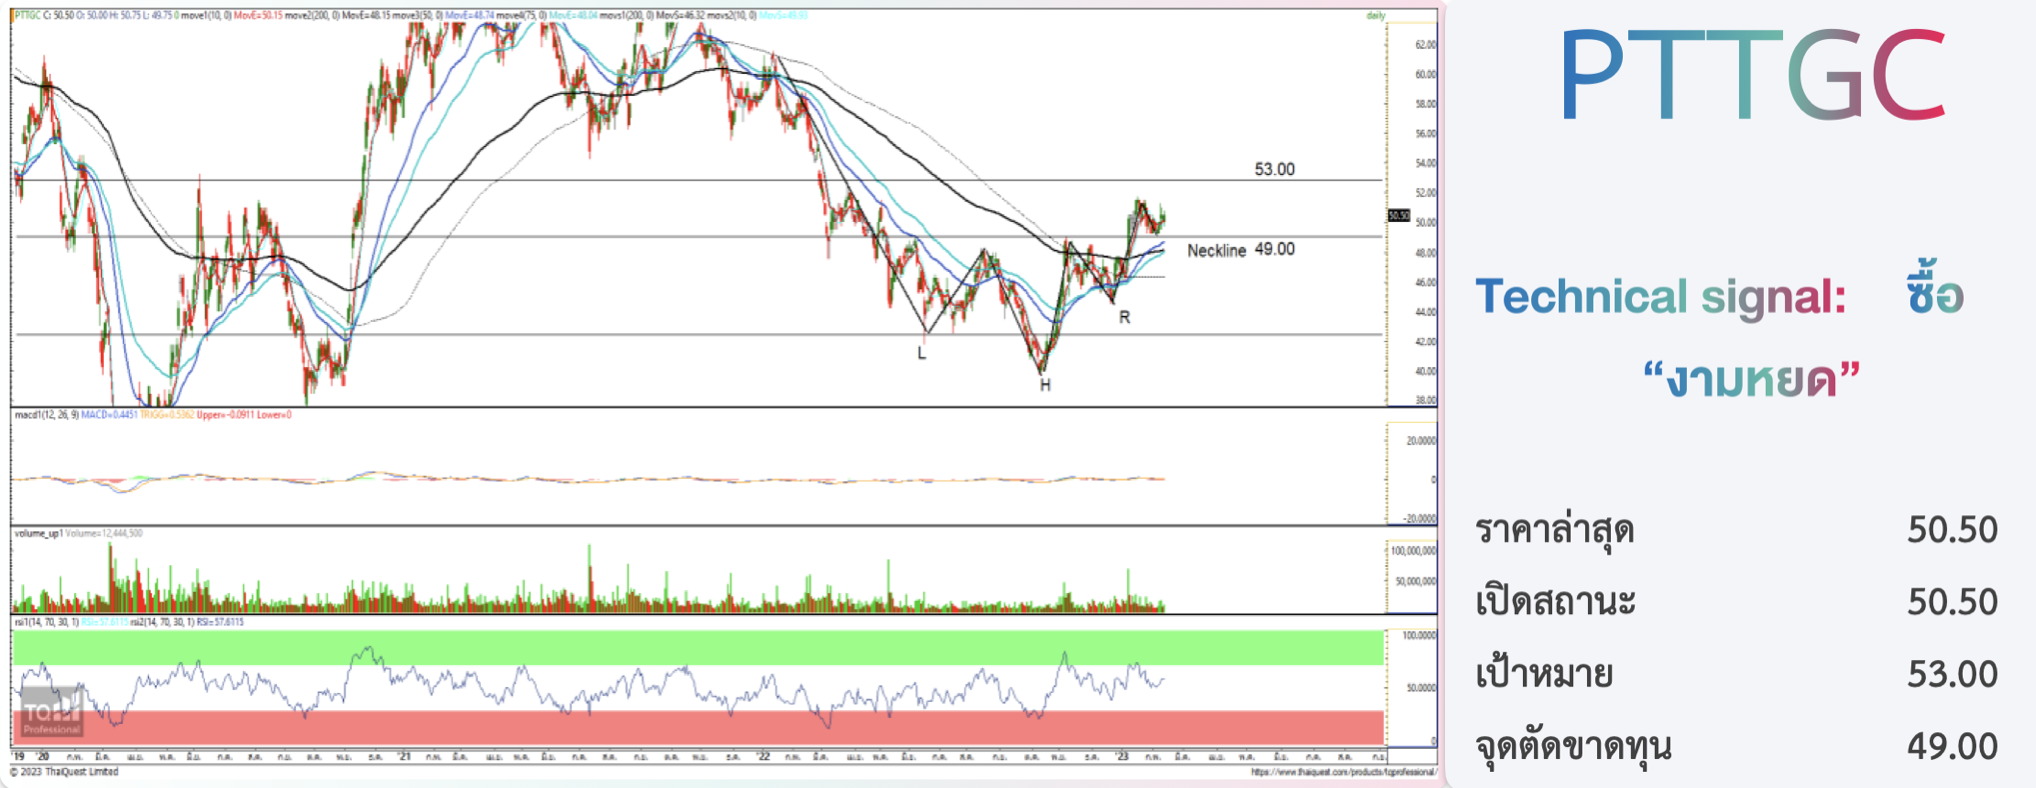2036x788 pixels.
Task: Click the 'Neckline' label on chart
Action: click(1216, 250)
